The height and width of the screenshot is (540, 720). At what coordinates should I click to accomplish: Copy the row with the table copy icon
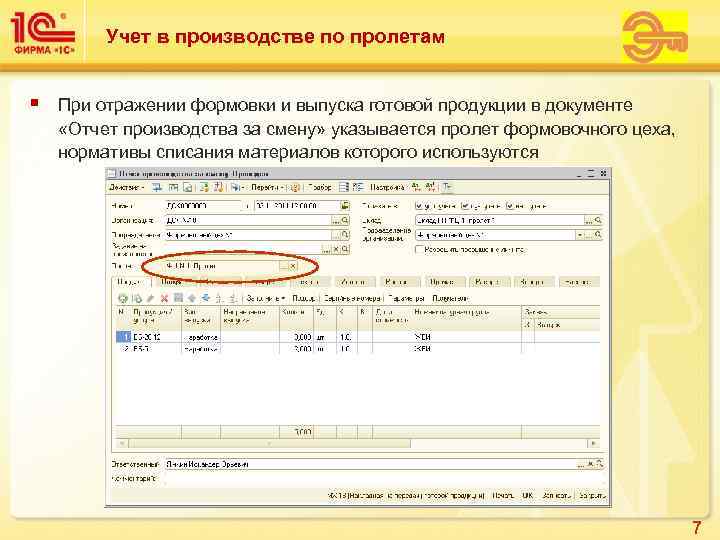pos(137,298)
